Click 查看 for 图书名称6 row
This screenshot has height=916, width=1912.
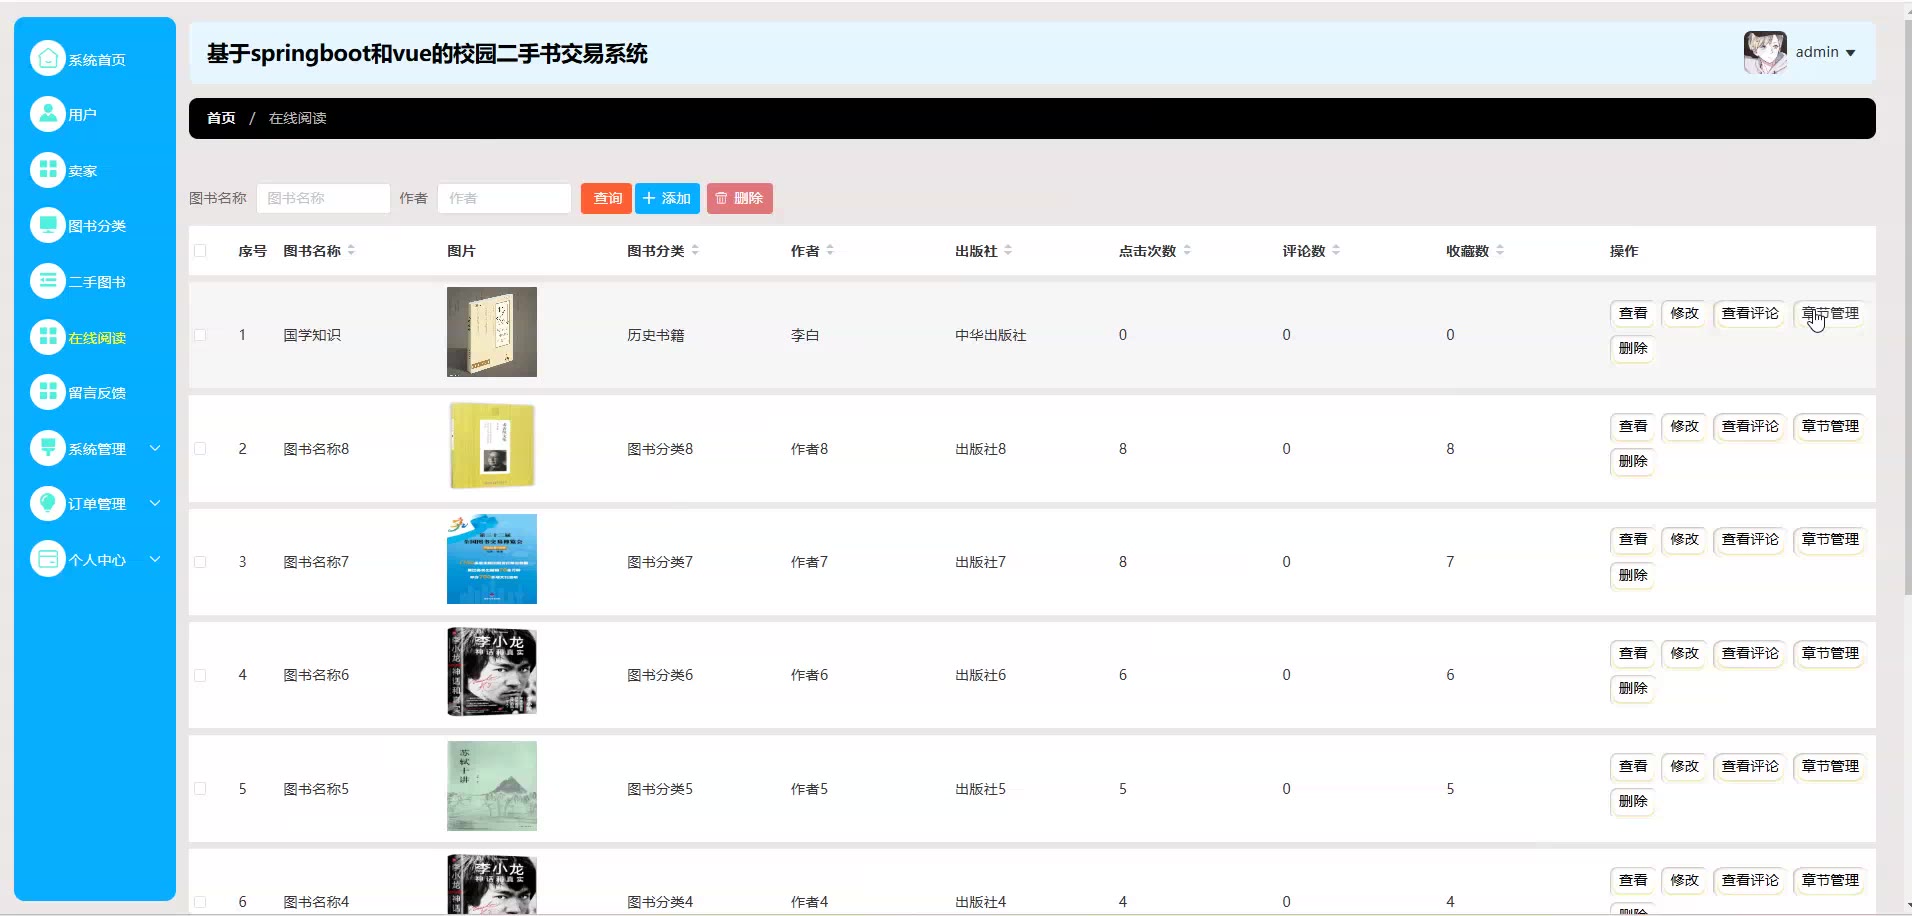pos(1633,653)
